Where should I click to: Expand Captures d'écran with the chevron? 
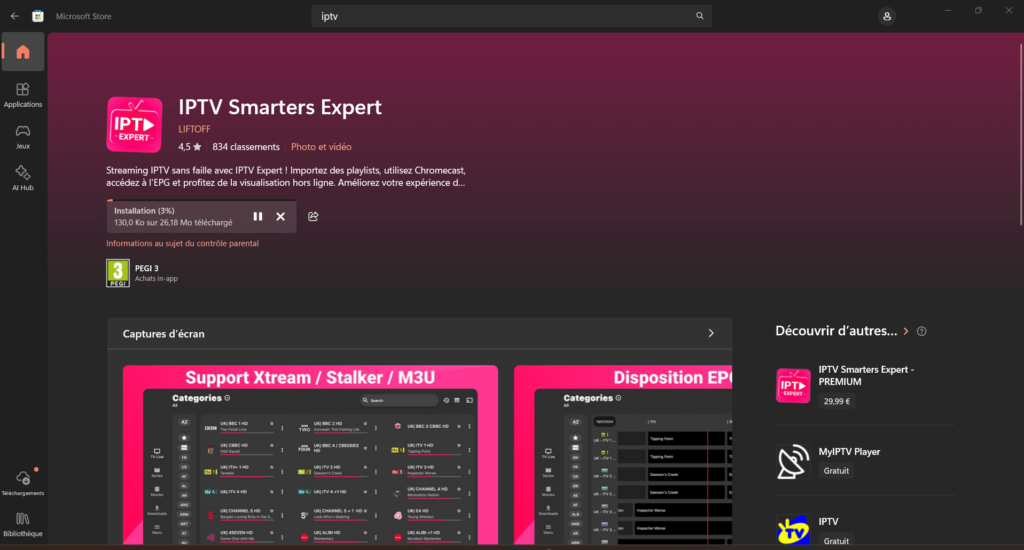[711, 333]
